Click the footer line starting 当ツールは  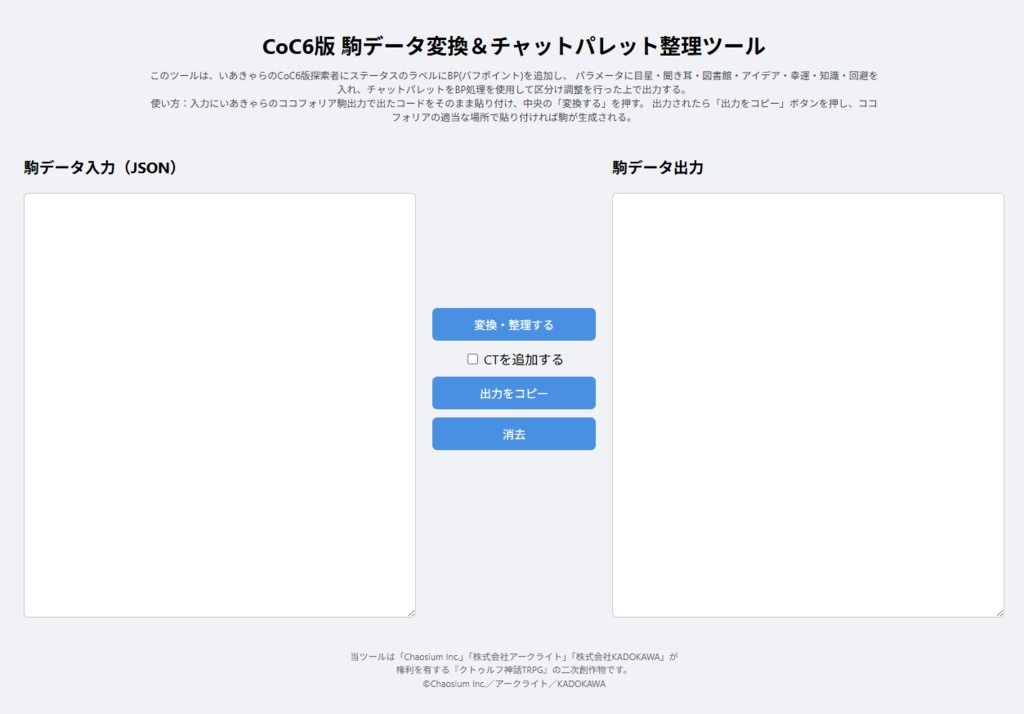point(513,657)
